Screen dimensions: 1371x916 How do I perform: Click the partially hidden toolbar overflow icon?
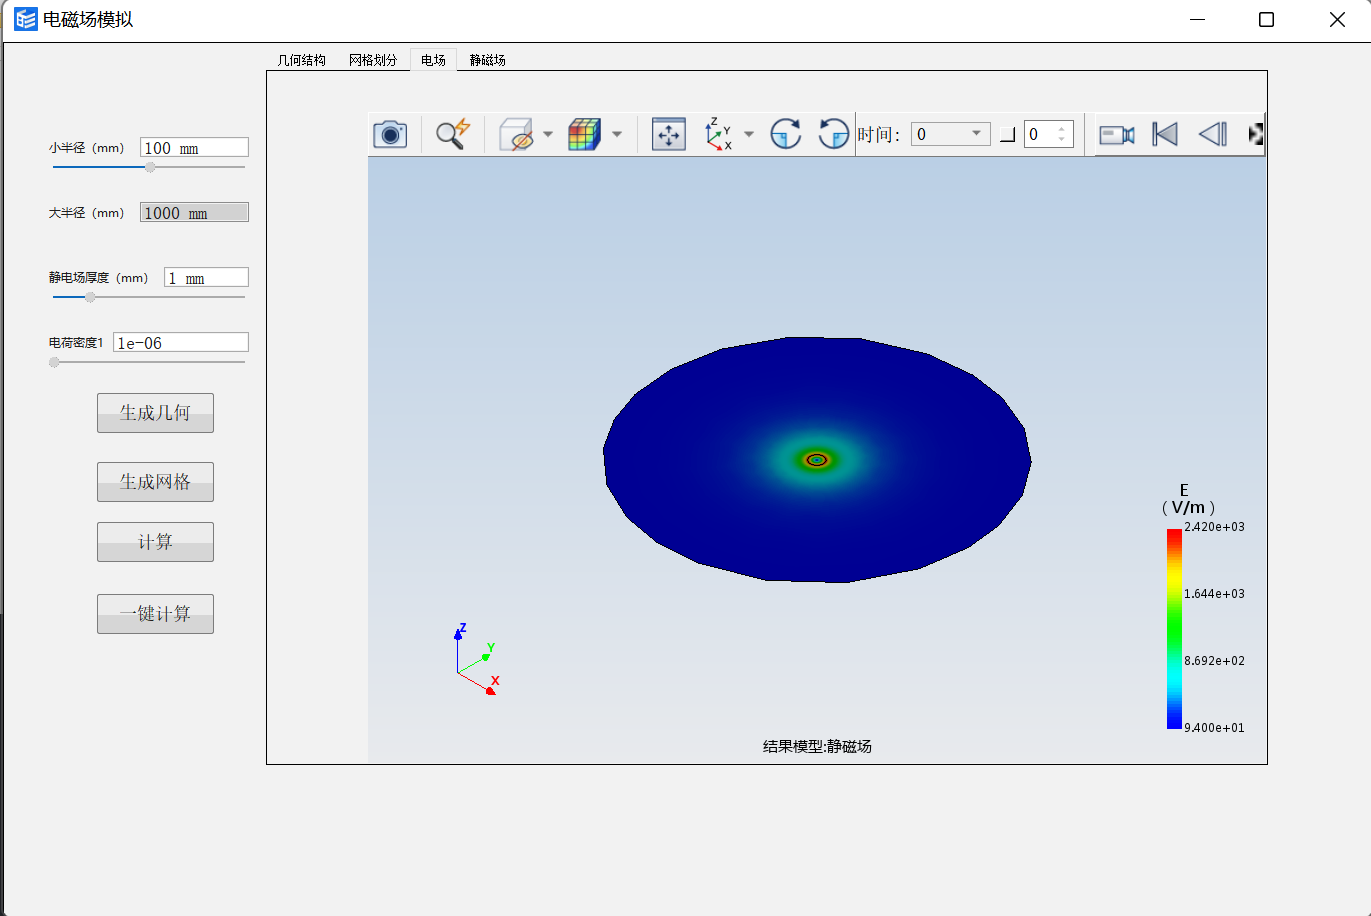[x=1256, y=134]
